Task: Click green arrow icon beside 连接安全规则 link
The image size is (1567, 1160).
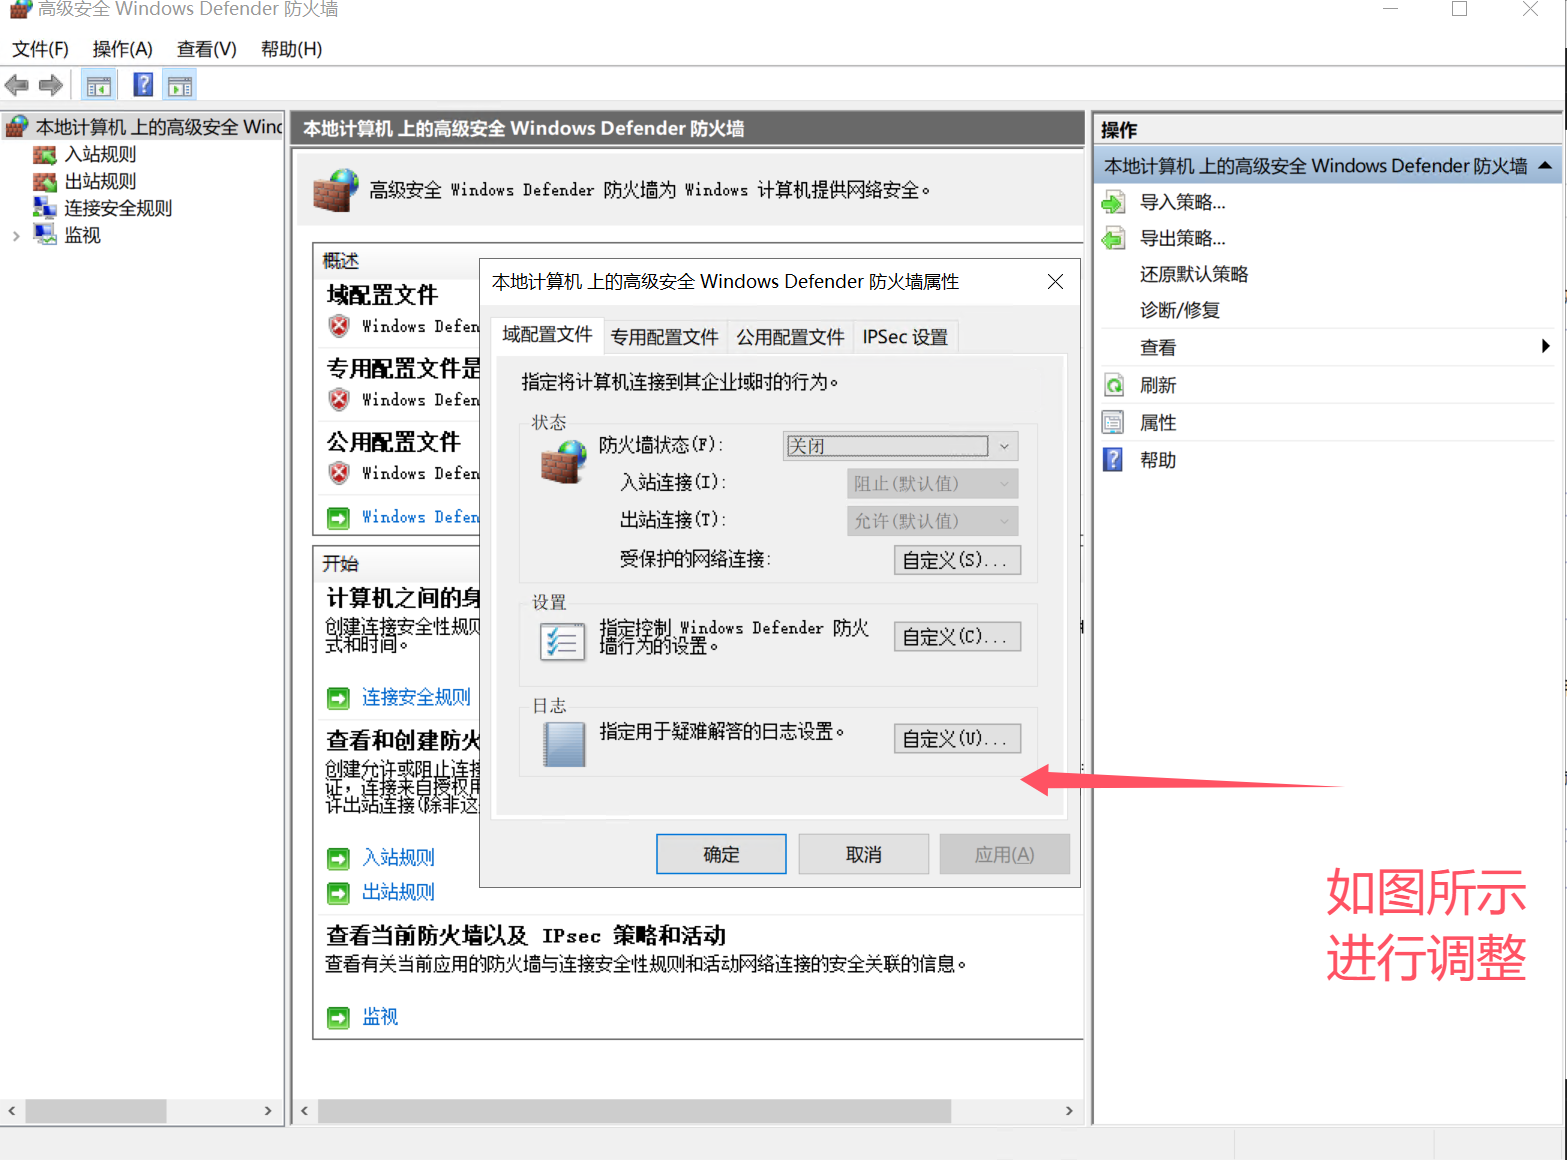Action: pyautogui.click(x=339, y=698)
